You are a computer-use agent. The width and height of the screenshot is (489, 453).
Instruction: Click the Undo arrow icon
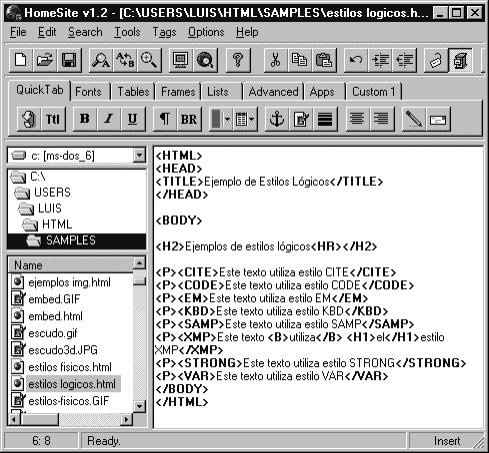pyautogui.click(x=356, y=60)
